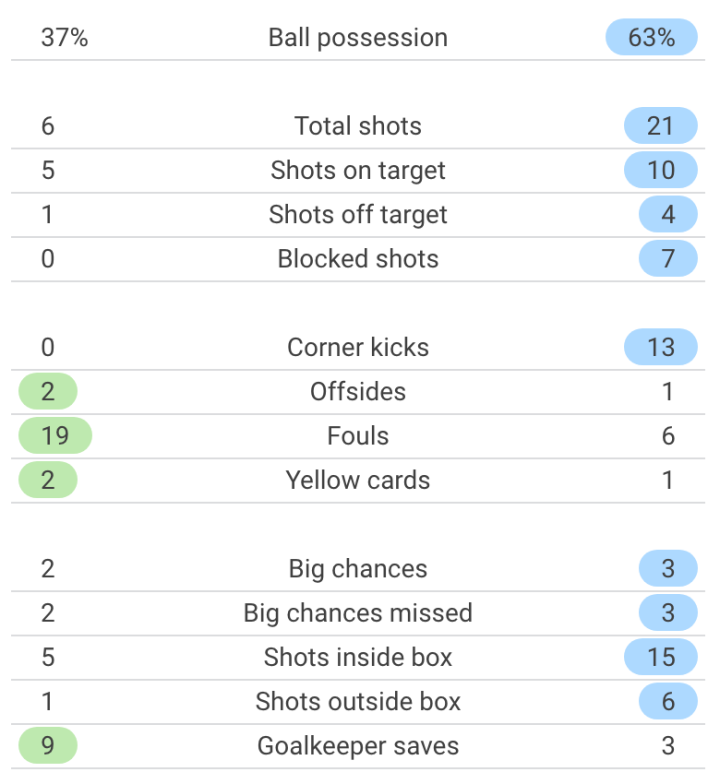Click the Shots on target label

358,170
